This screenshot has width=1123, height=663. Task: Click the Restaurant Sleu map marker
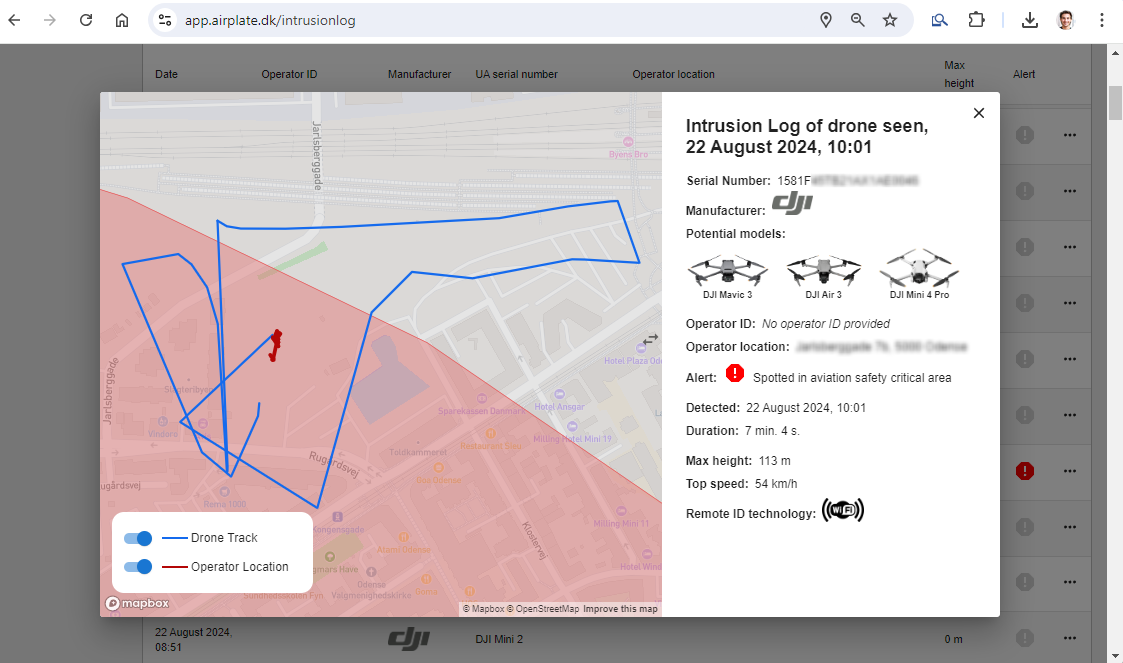tap(491, 433)
